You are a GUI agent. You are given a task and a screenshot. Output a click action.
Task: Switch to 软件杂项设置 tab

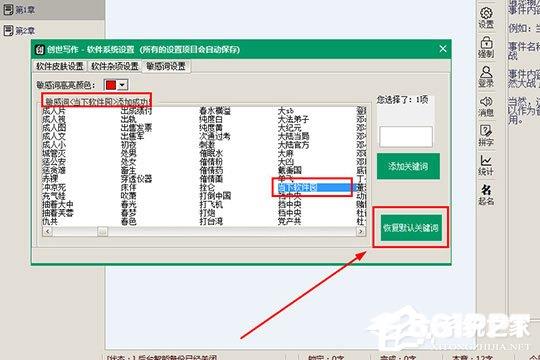(x=115, y=66)
